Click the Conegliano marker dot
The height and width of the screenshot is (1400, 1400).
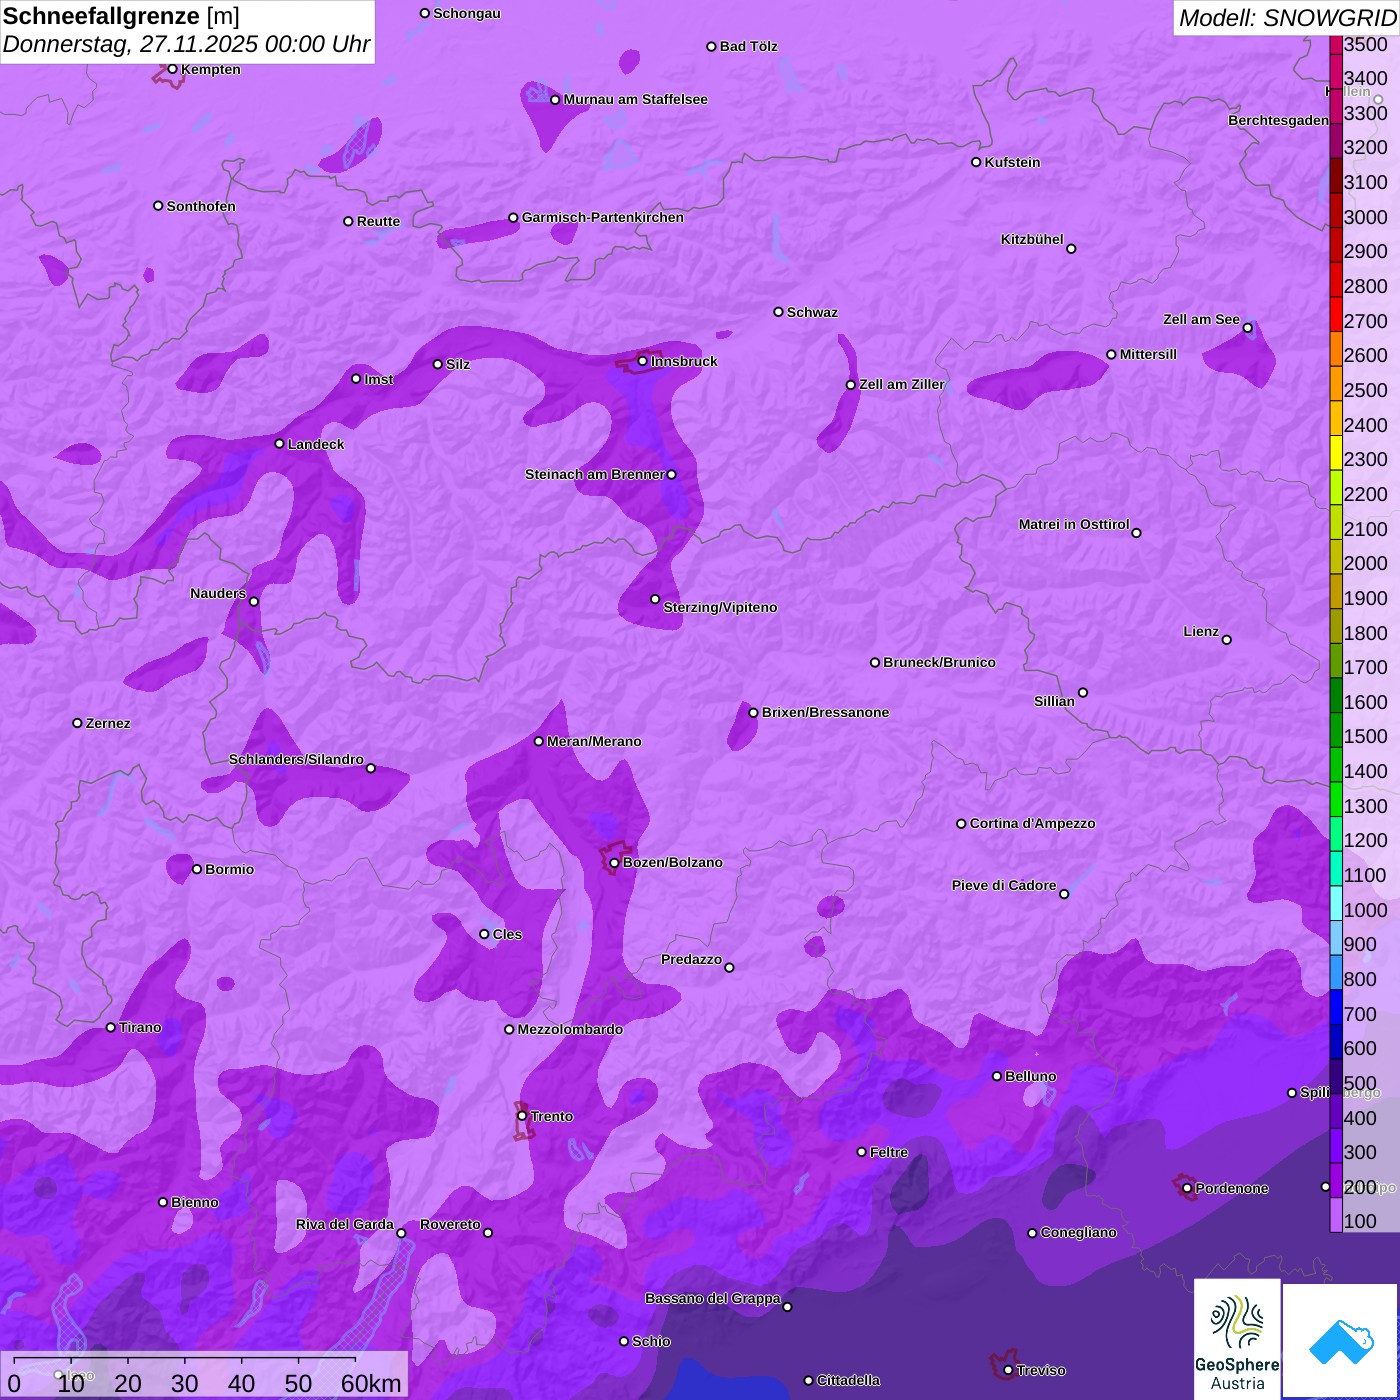(x=1032, y=1233)
